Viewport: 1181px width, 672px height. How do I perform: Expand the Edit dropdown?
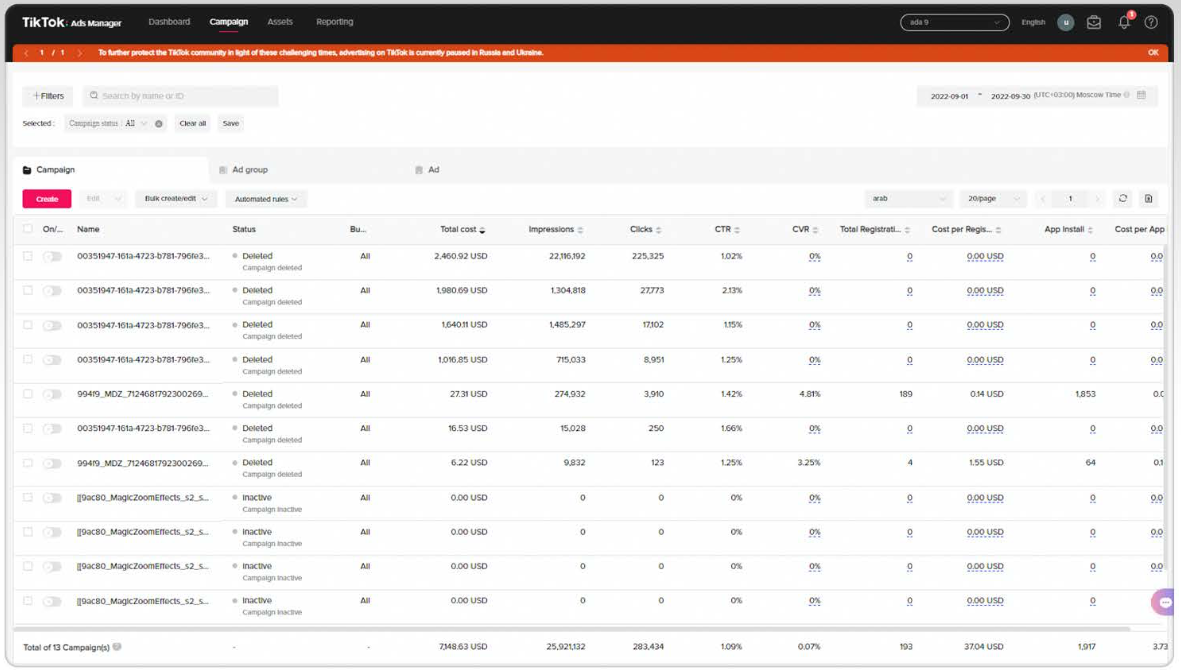pos(102,199)
